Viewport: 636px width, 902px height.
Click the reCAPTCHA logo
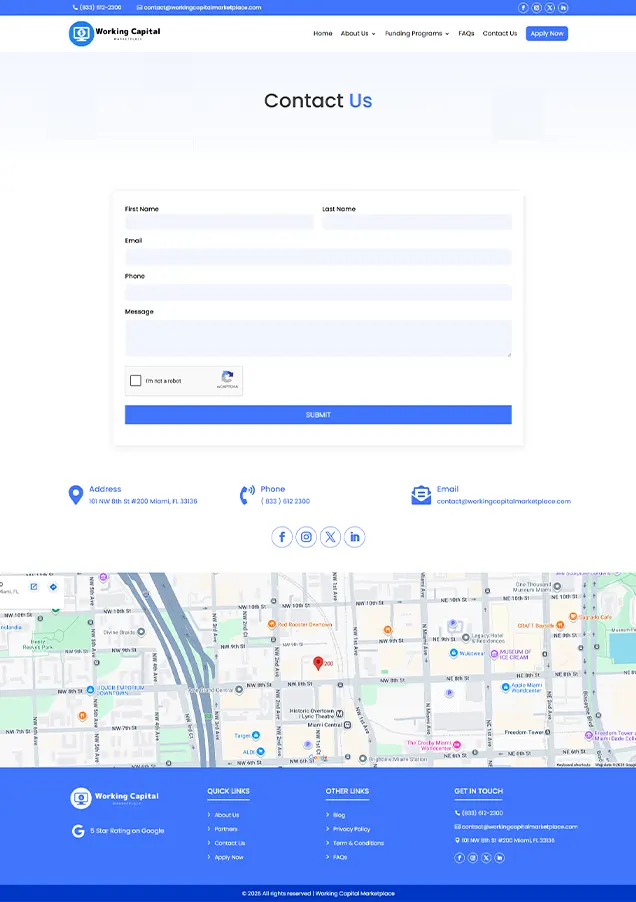click(227, 377)
